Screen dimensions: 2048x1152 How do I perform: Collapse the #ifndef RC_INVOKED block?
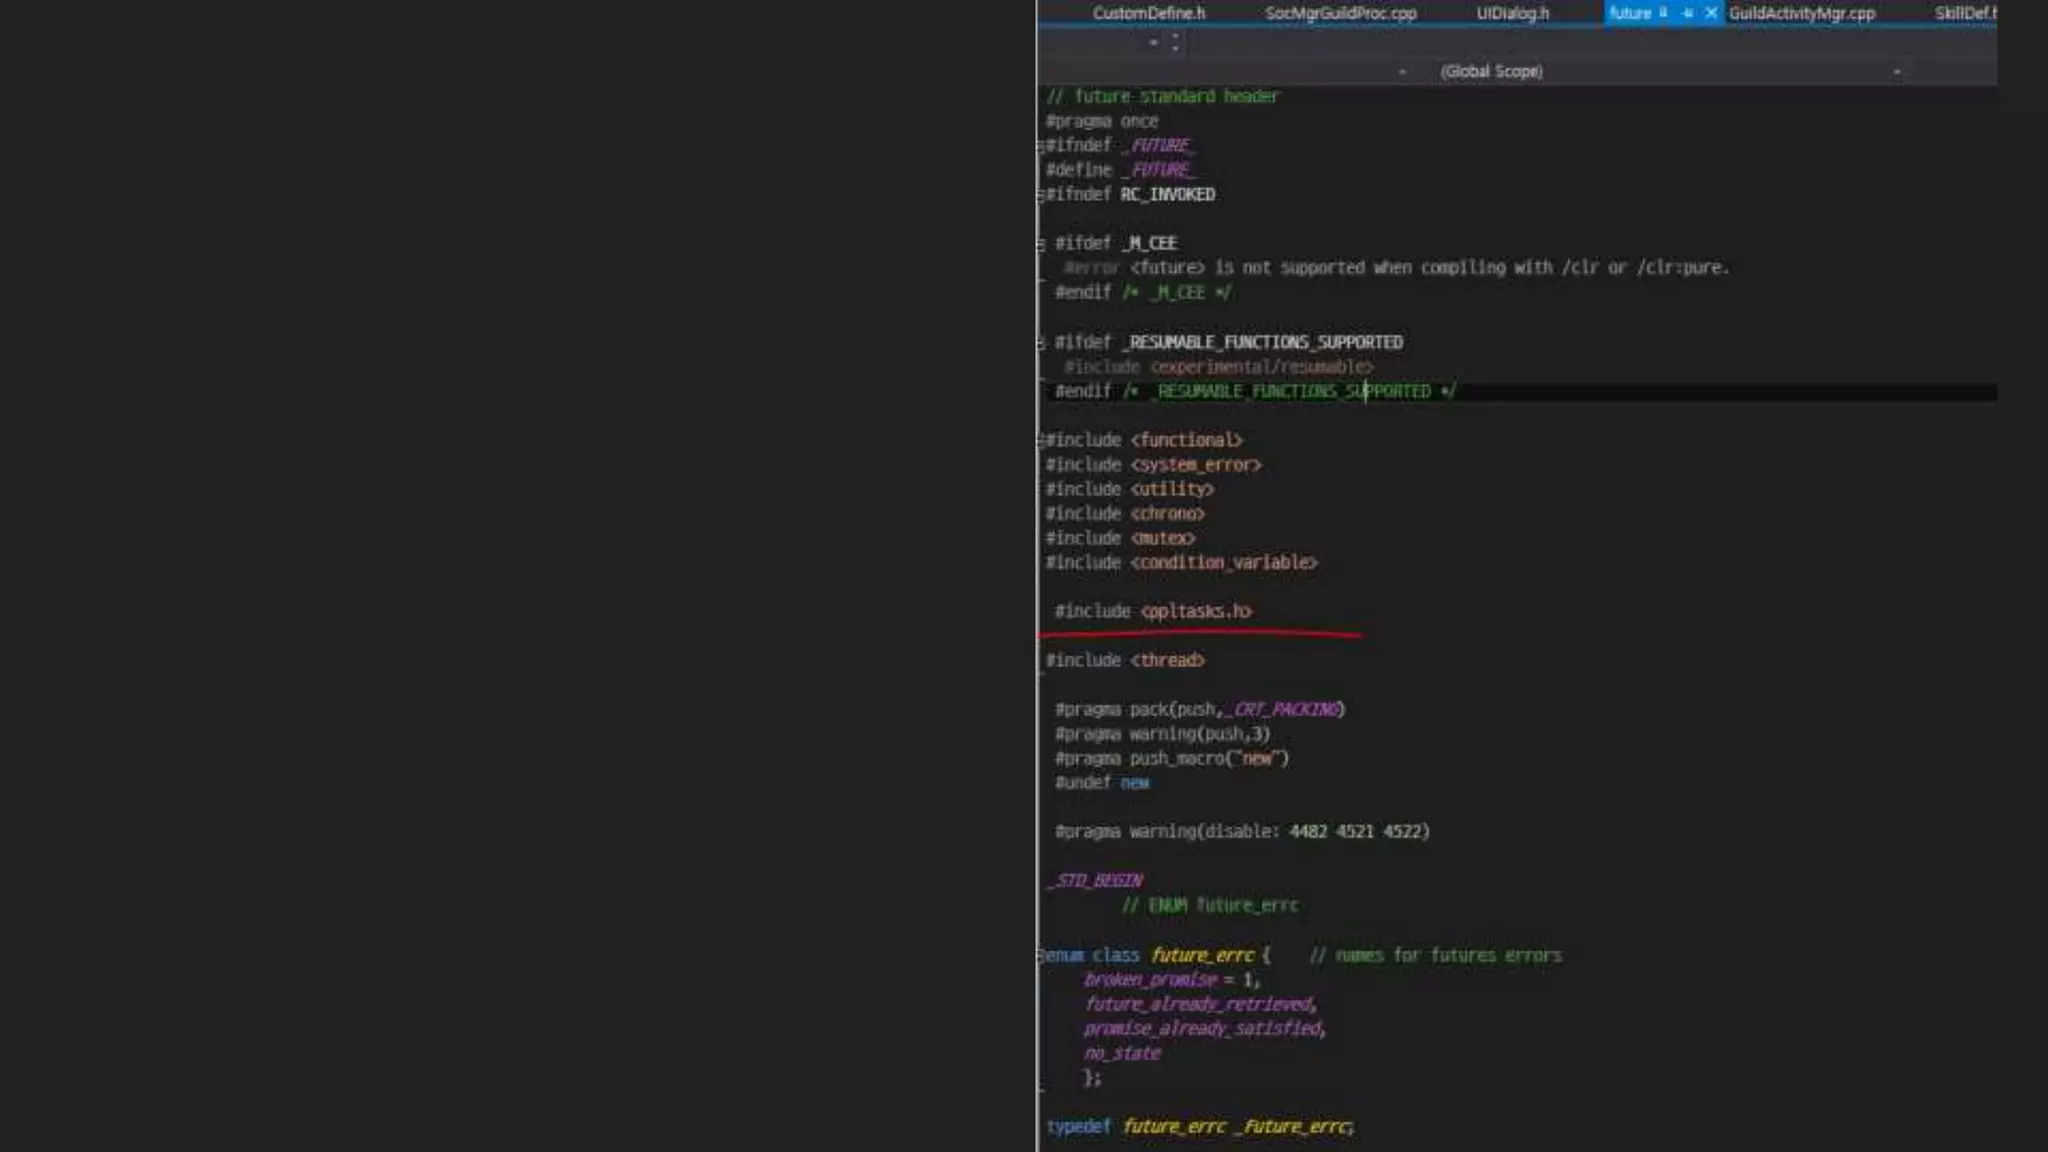coord(1040,195)
